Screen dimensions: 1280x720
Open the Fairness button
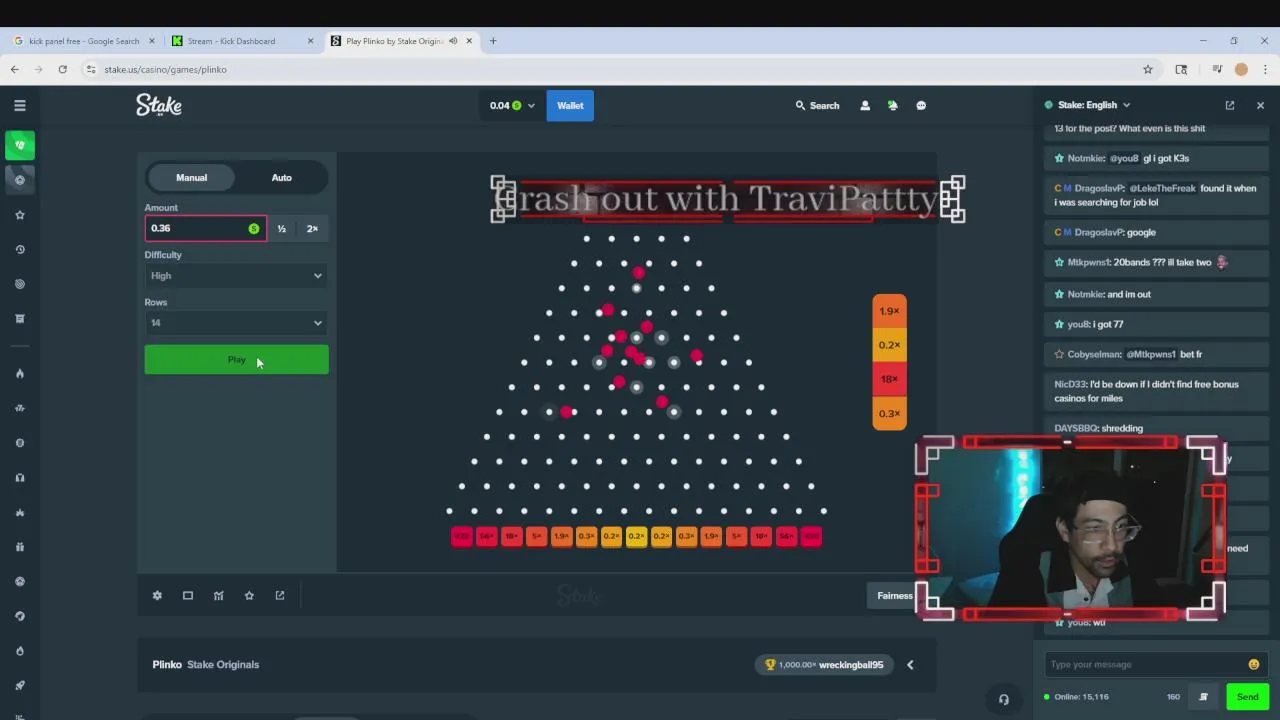pos(894,595)
